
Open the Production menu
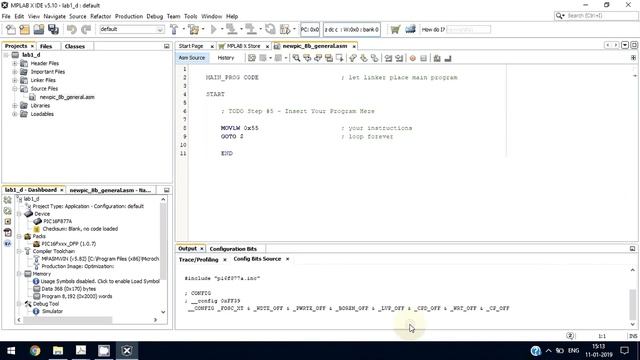[129, 16]
